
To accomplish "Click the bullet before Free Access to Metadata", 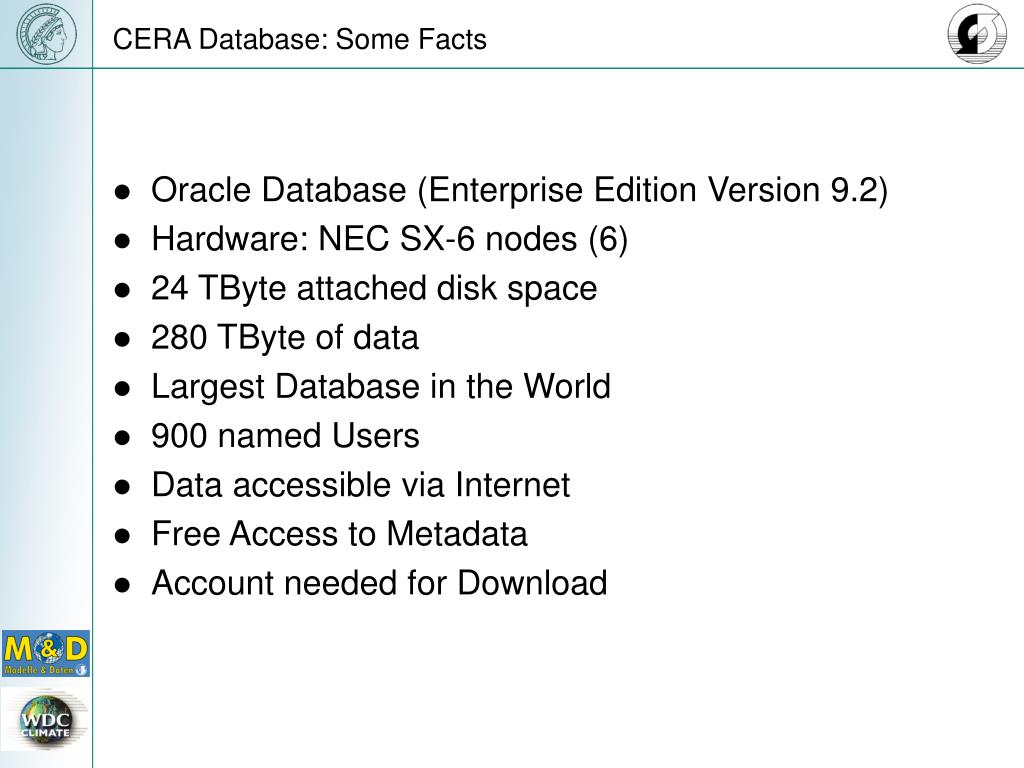I will coord(122,536).
